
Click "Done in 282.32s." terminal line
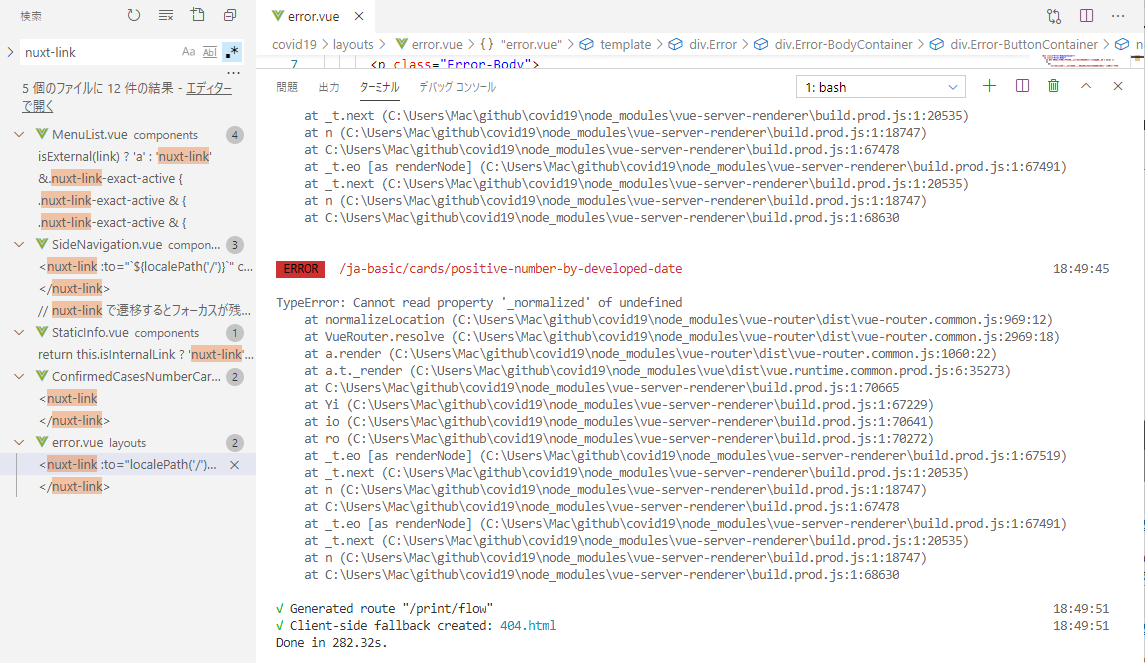332,643
